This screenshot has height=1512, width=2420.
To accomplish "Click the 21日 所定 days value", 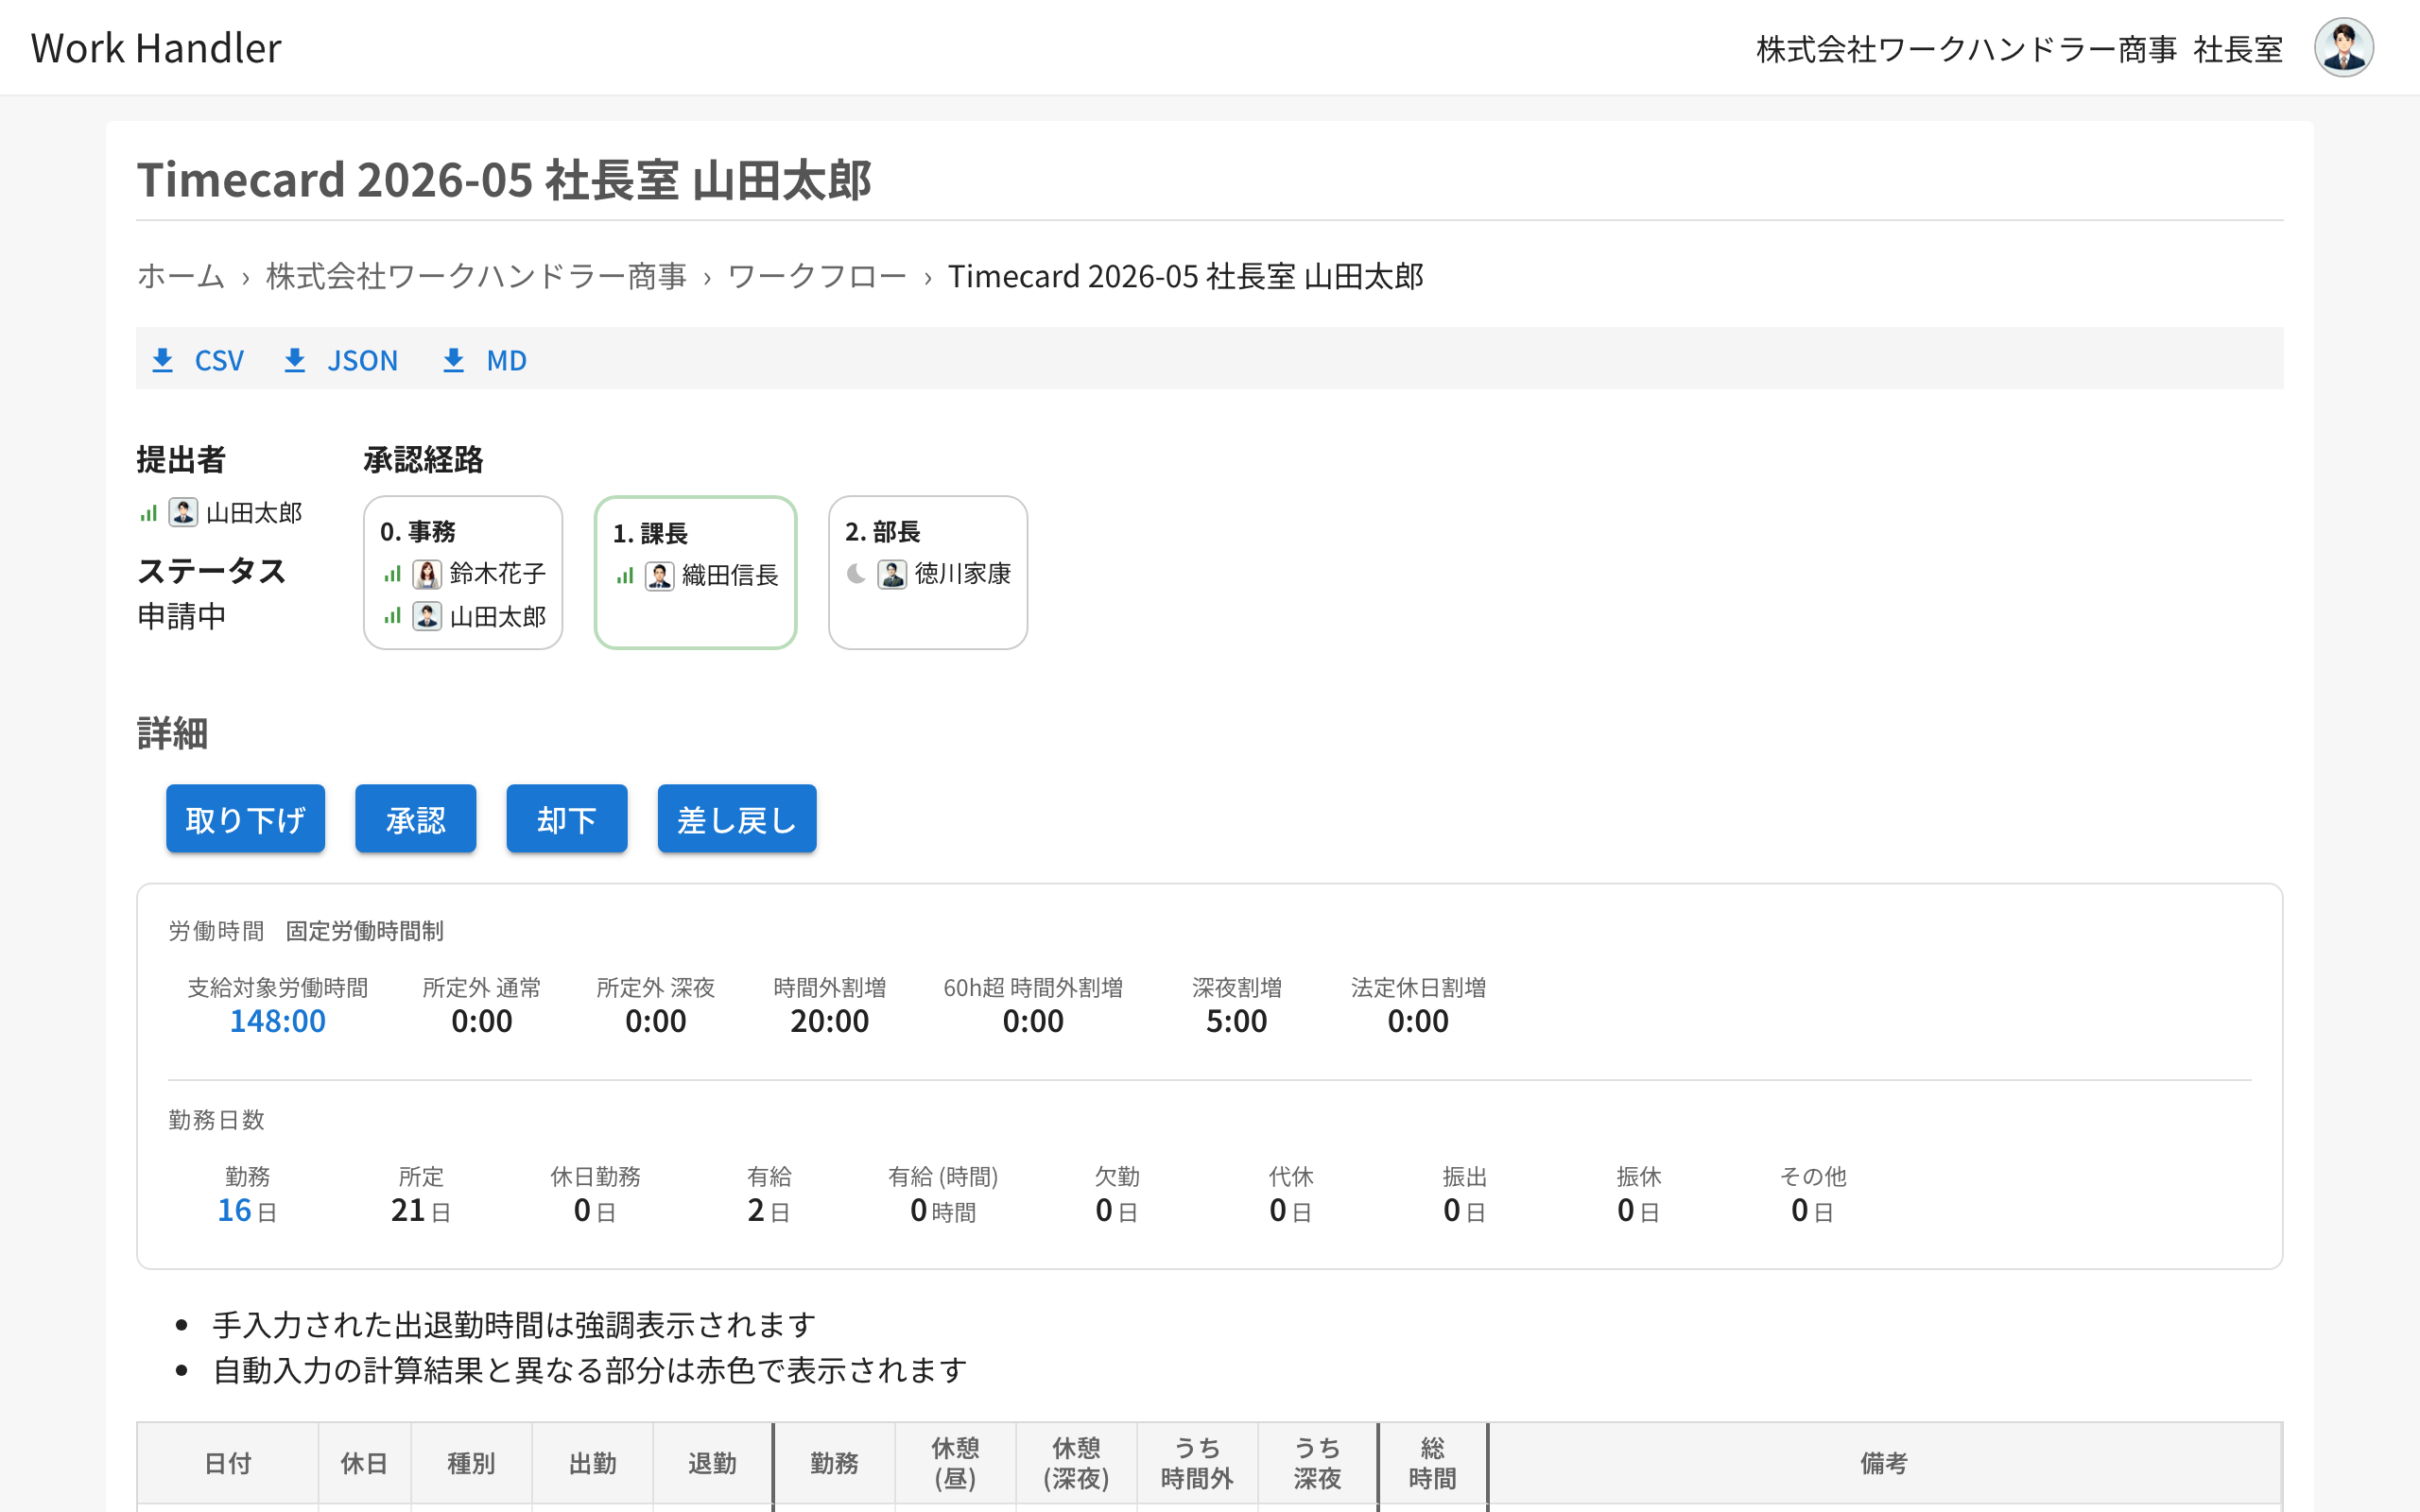I will [x=420, y=1210].
